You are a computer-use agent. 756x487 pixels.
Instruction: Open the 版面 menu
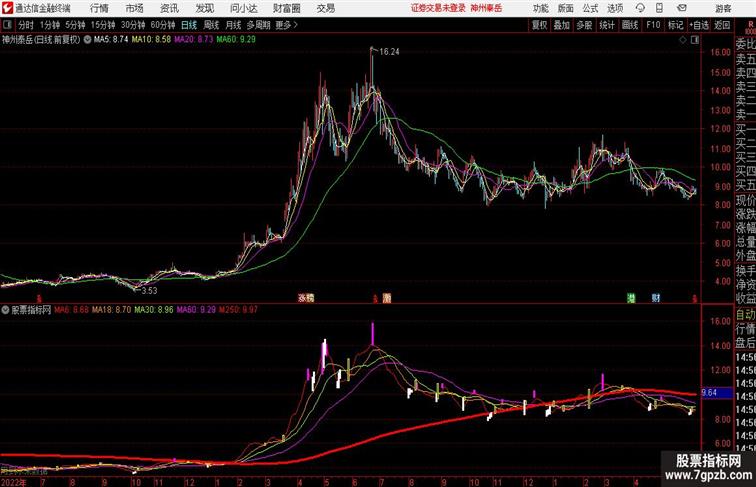click(x=566, y=8)
